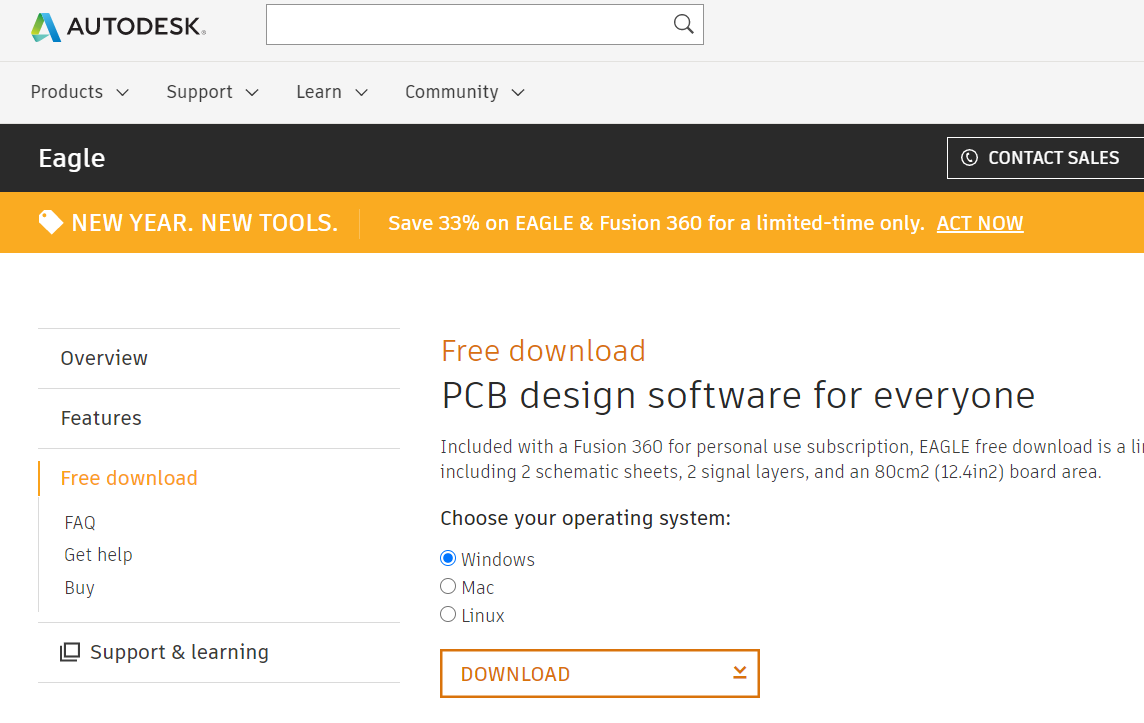This screenshot has width=1144, height=723.
Task: Open the FAQ sidebar link
Action: 80,522
